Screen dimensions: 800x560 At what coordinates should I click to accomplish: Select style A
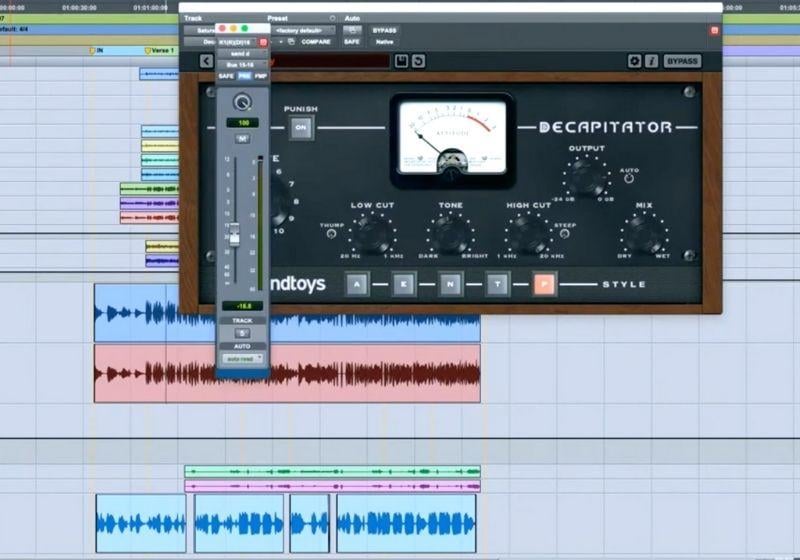point(357,285)
